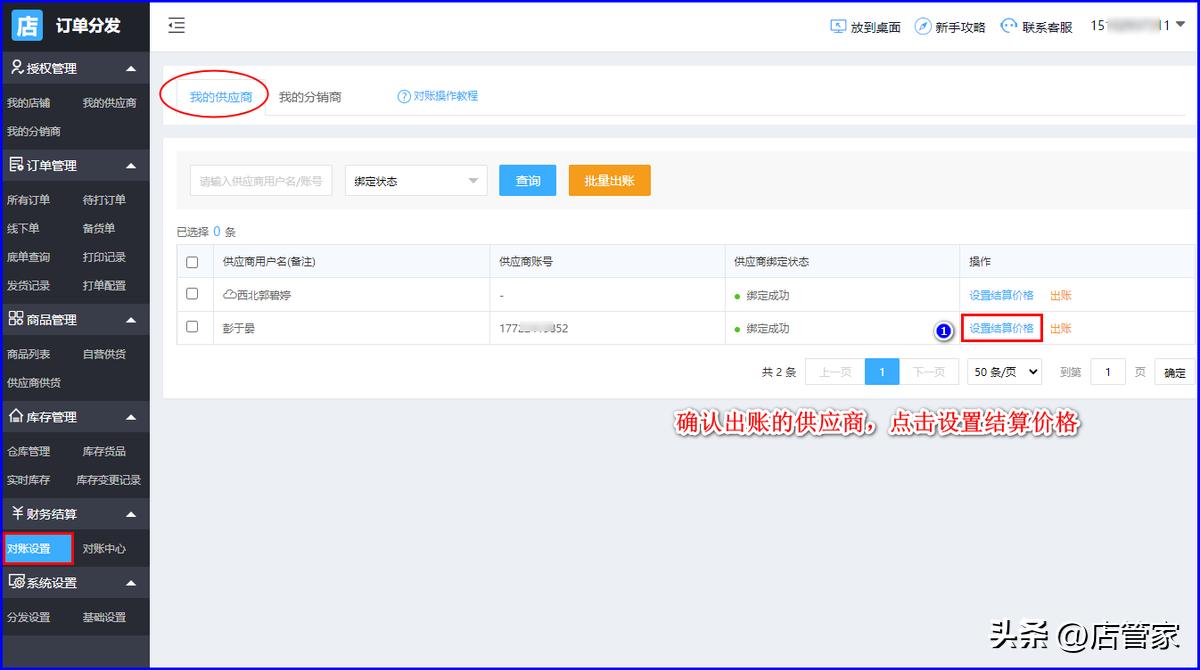Collapse the sidebar using the hamburger icon
The height and width of the screenshot is (670, 1200).
tap(176, 26)
